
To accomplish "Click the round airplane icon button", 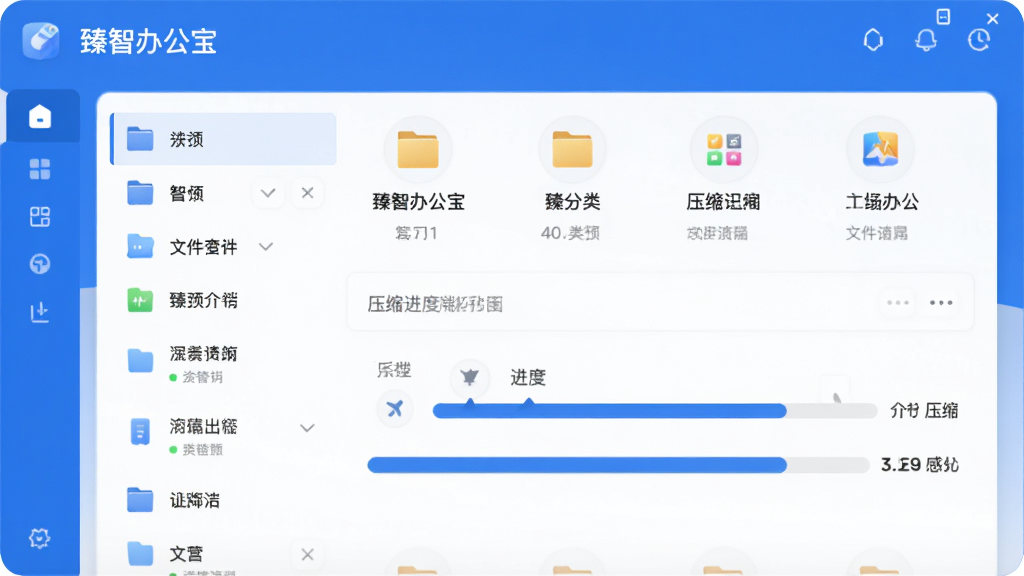I will pos(394,409).
